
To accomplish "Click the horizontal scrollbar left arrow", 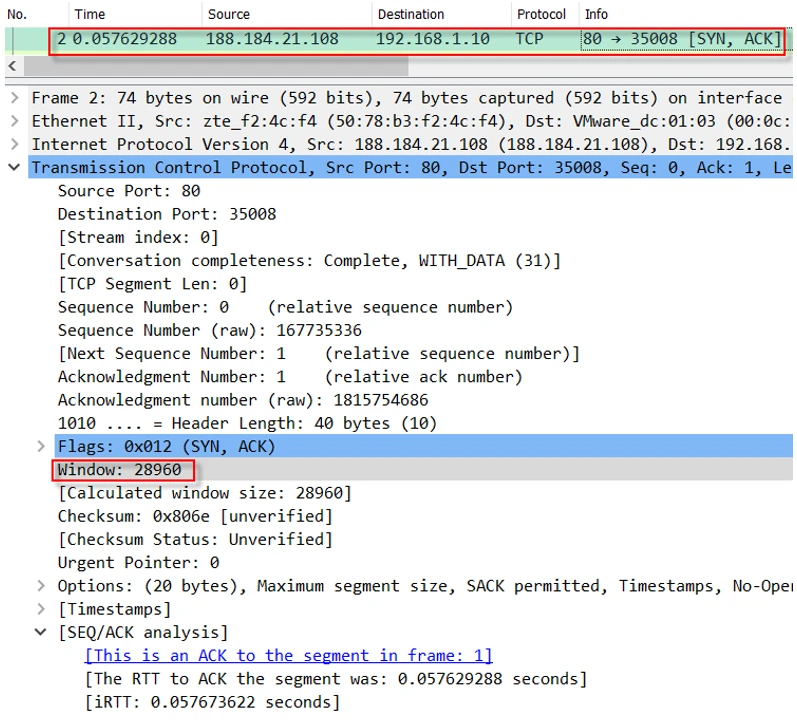I will coord(12,66).
